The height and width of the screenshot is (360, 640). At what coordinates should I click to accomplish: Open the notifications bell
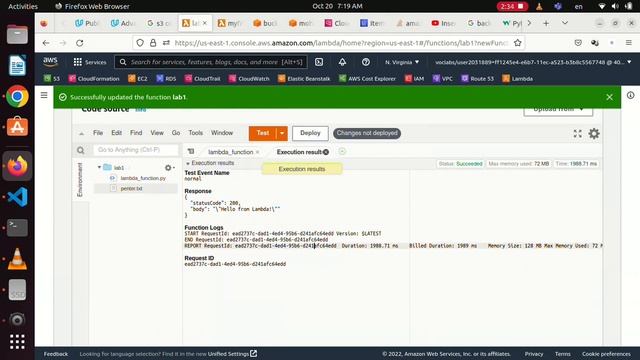click(x=342, y=62)
